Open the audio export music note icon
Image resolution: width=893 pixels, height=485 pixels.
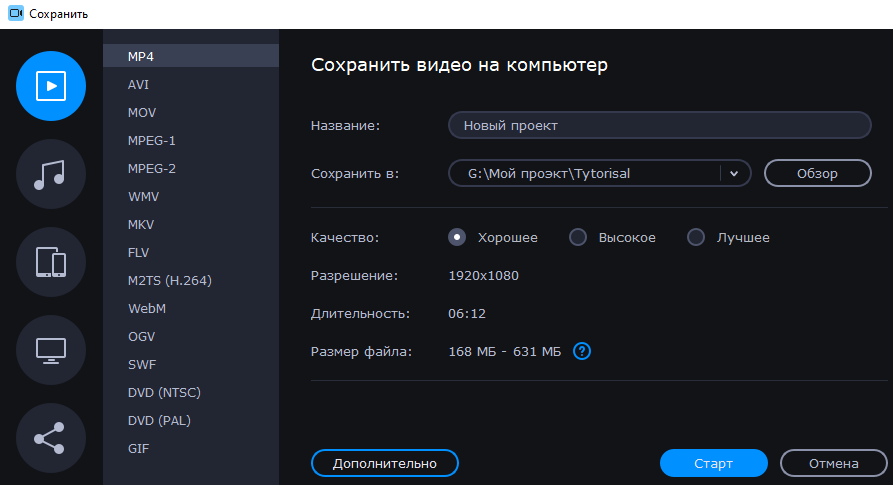click(x=51, y=174)
